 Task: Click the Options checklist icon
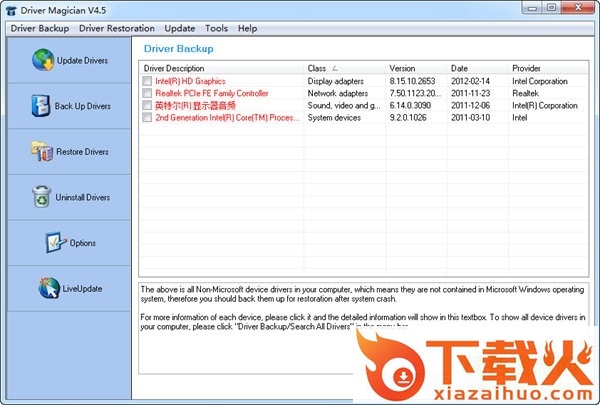[55, 242]
